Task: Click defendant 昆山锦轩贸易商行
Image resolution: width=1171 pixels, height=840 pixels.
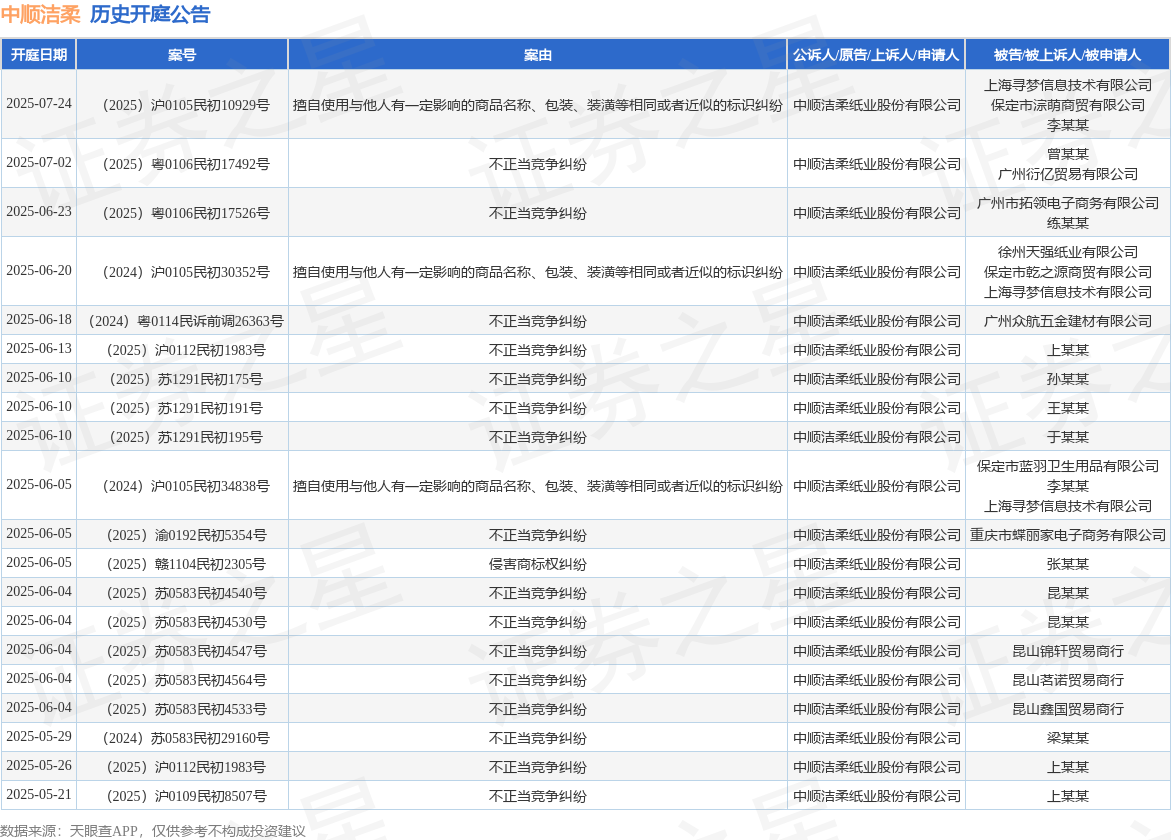Action: point(1068,652)
